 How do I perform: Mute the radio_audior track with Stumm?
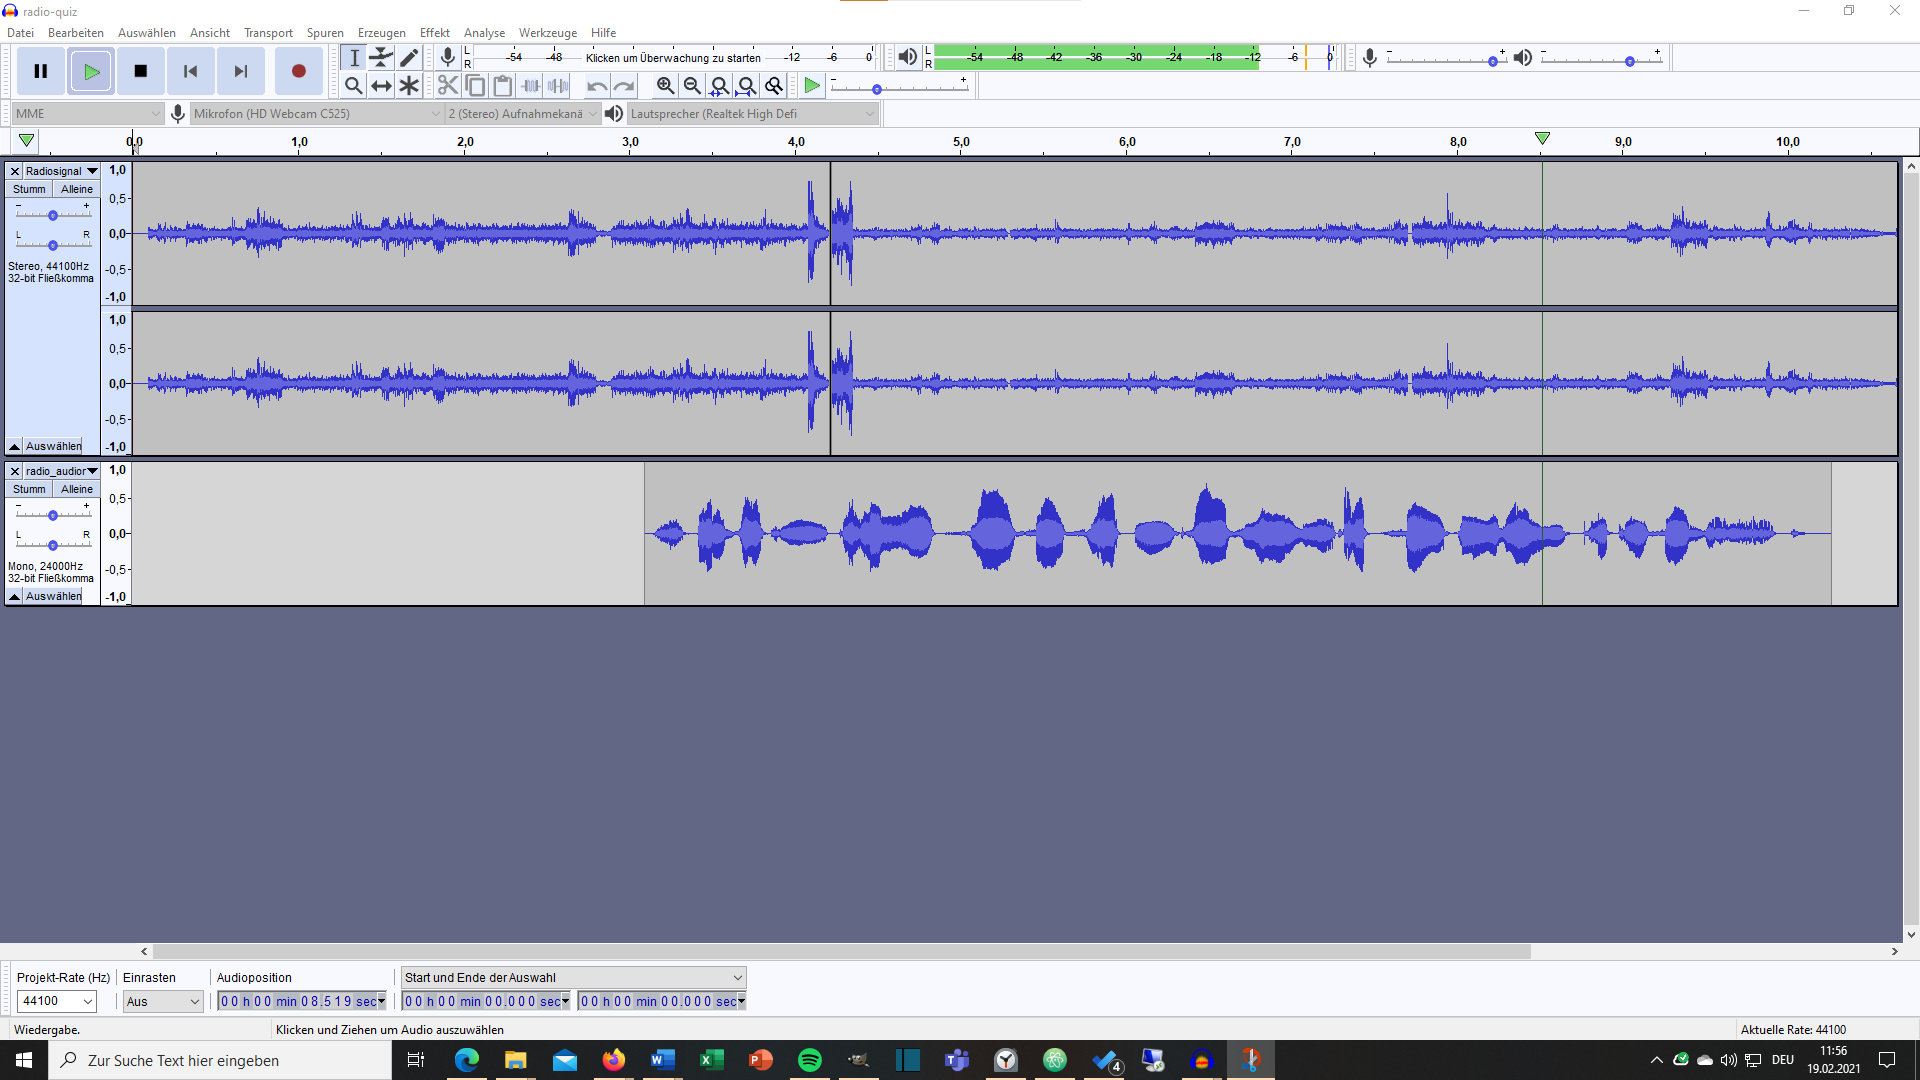29,489
